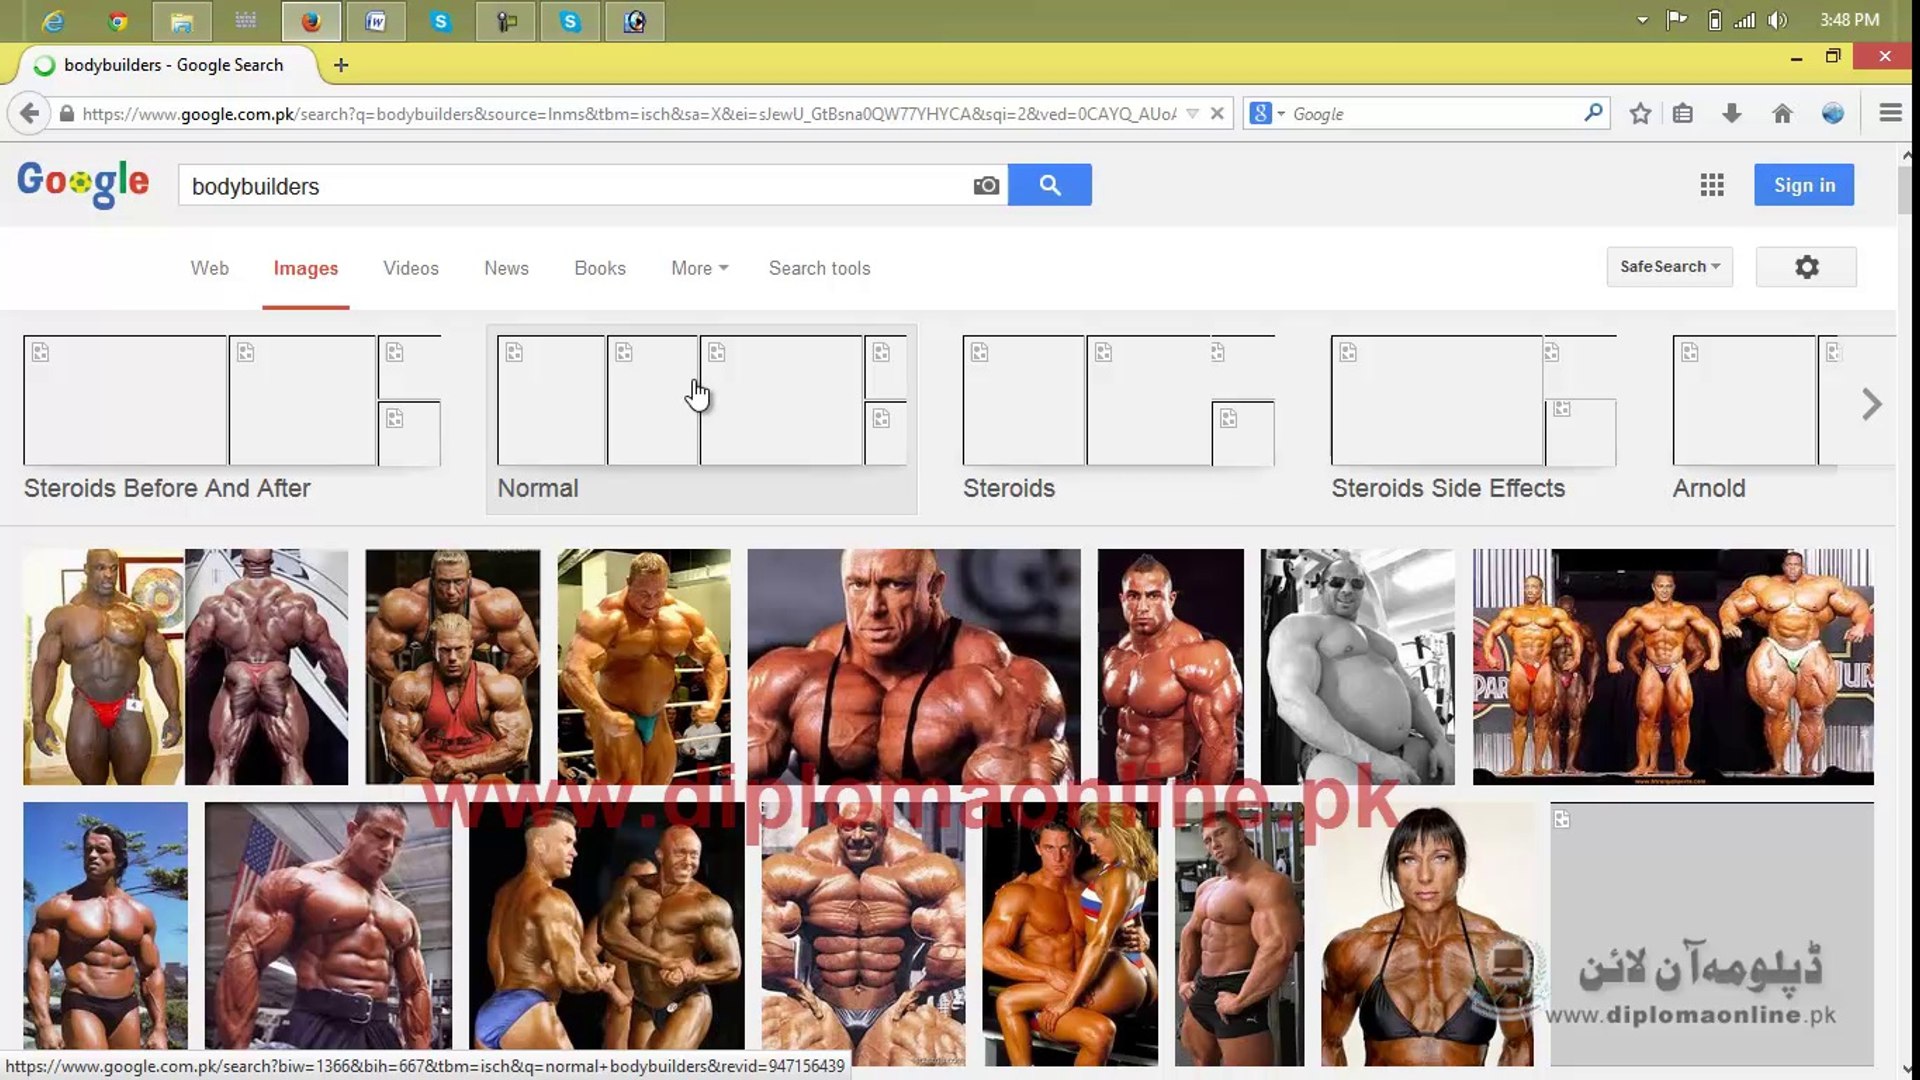Open a new browser tab
The height and width of the screenshot is (1080, 1920).
pos(341,65)
